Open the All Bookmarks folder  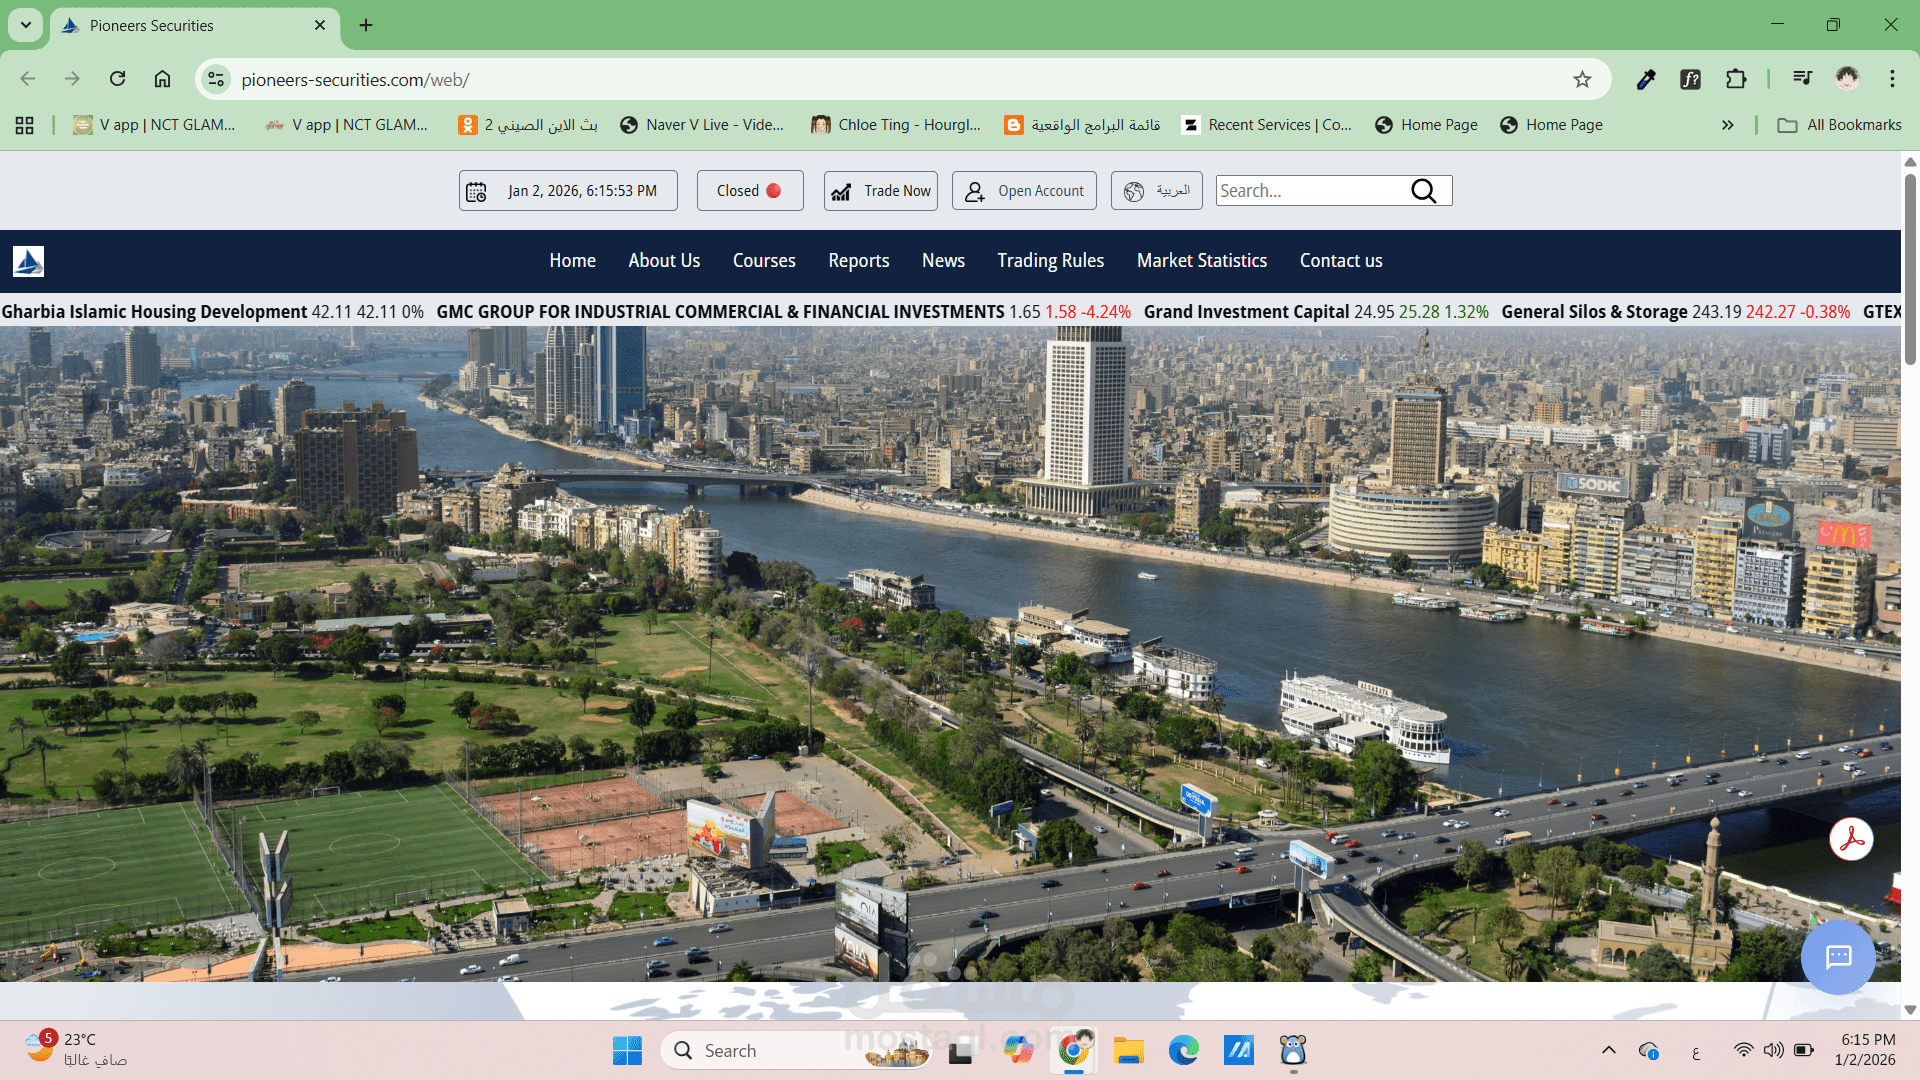coord(1839,125)
